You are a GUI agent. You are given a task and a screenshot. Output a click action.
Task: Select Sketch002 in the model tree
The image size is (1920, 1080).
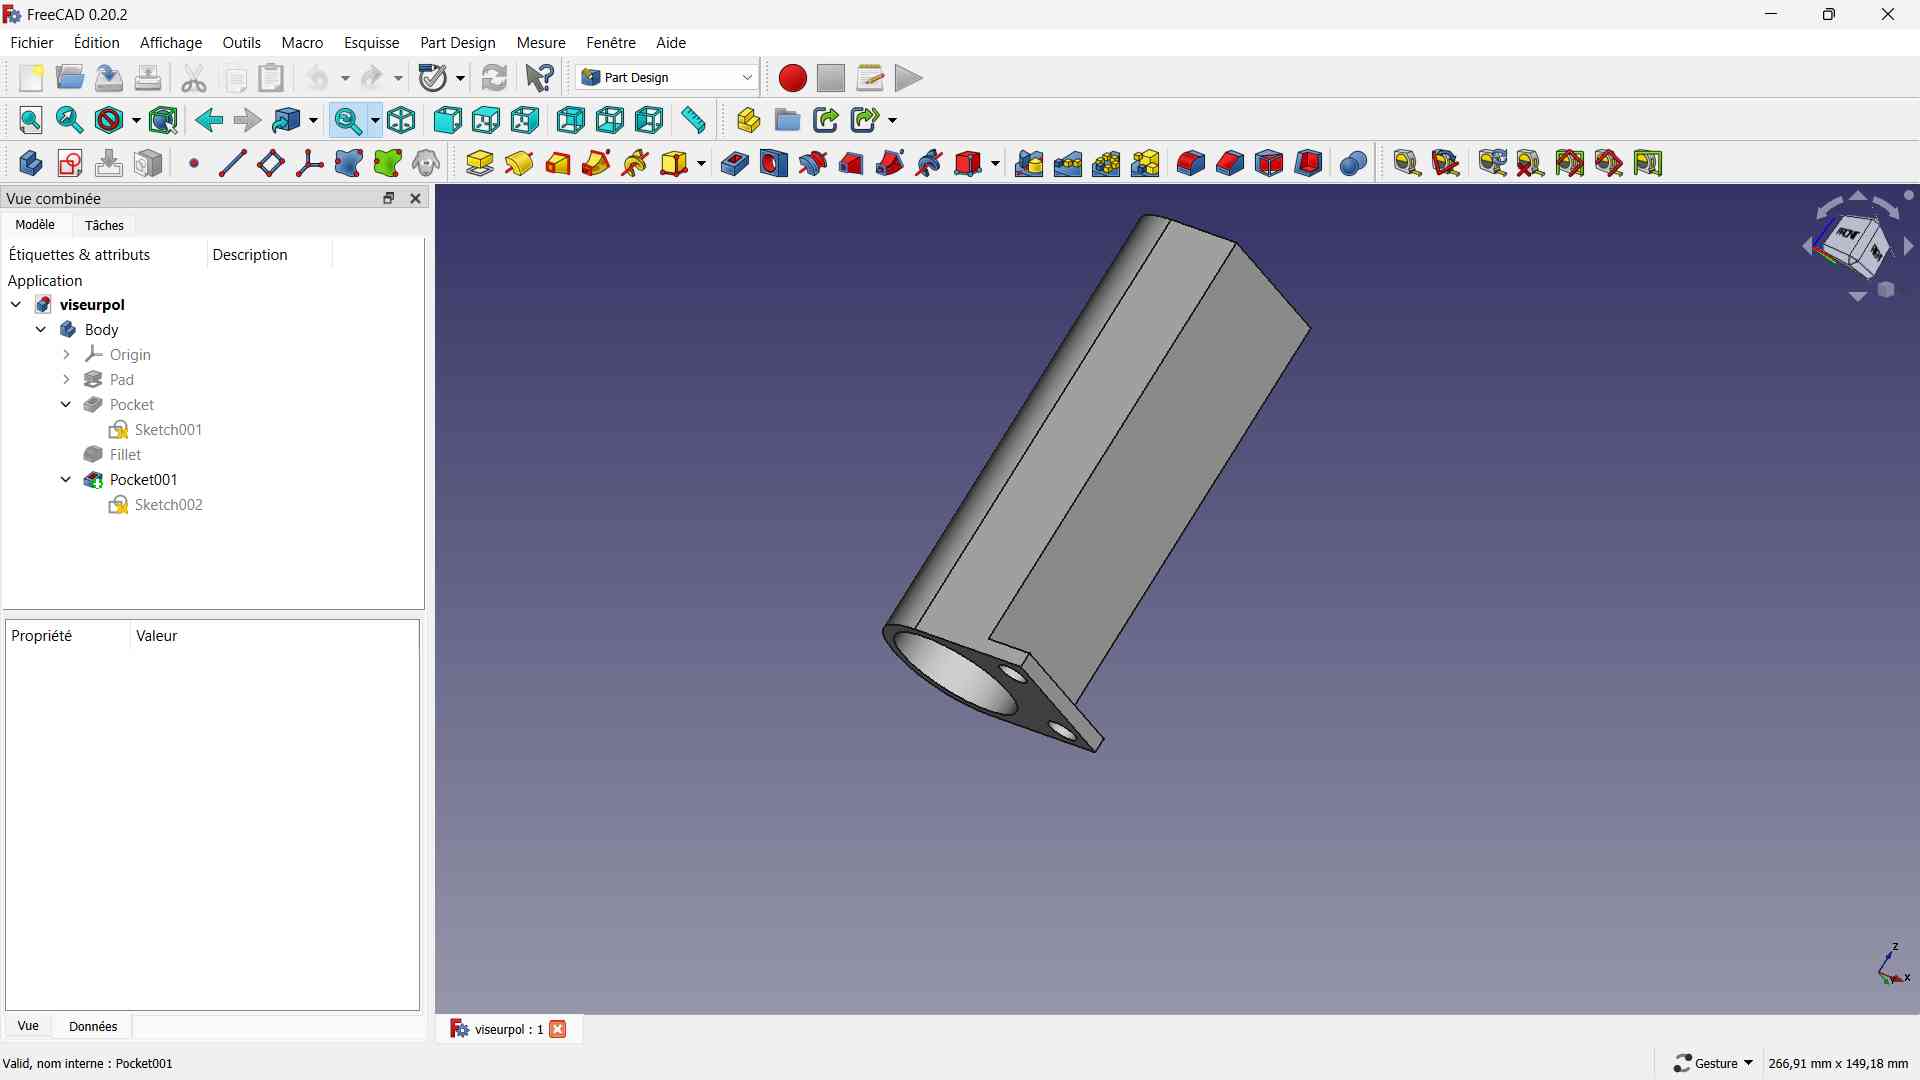tap(168, 505)
